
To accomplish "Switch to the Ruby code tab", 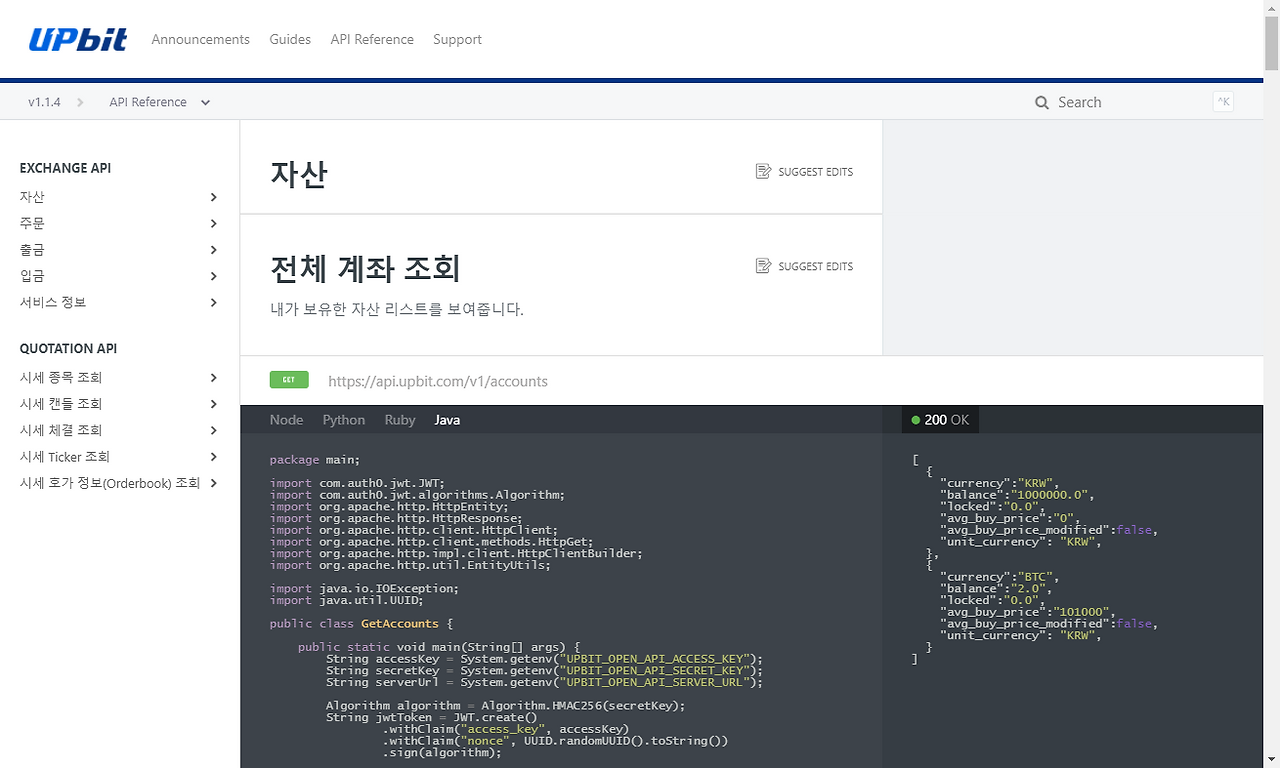I will pos(399,420).
